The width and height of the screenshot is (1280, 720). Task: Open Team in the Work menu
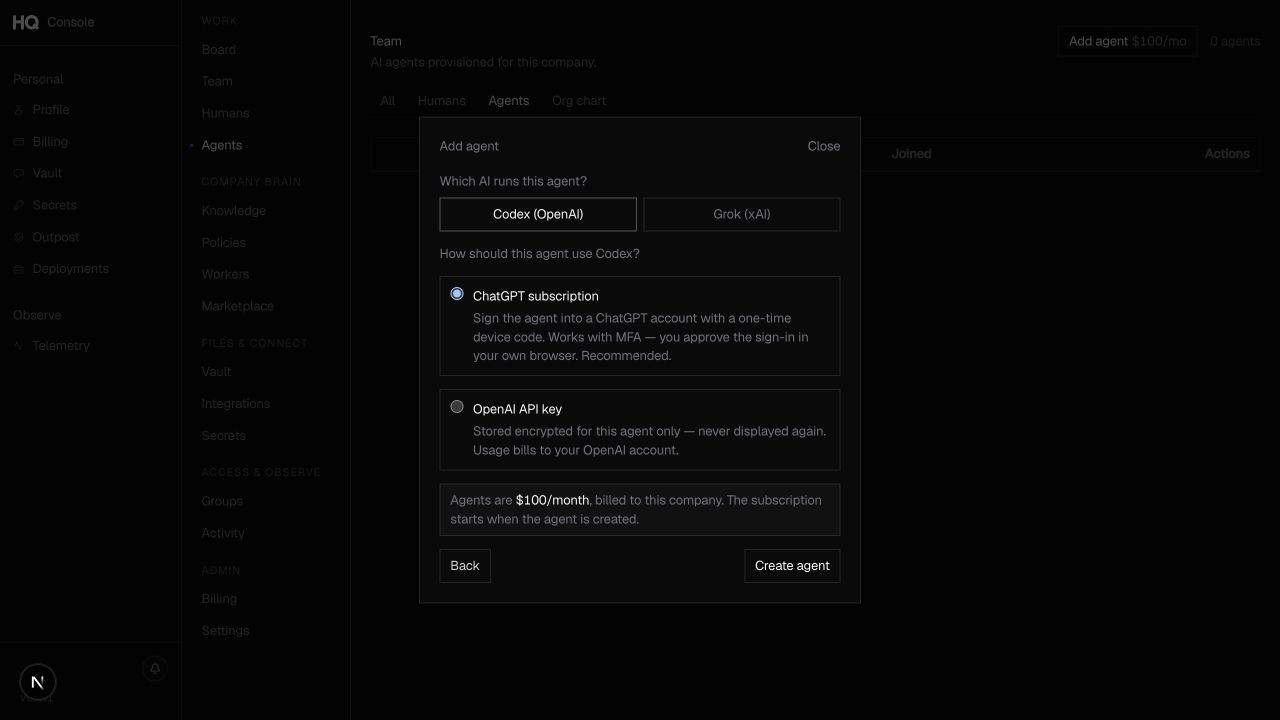click(217, 82)
